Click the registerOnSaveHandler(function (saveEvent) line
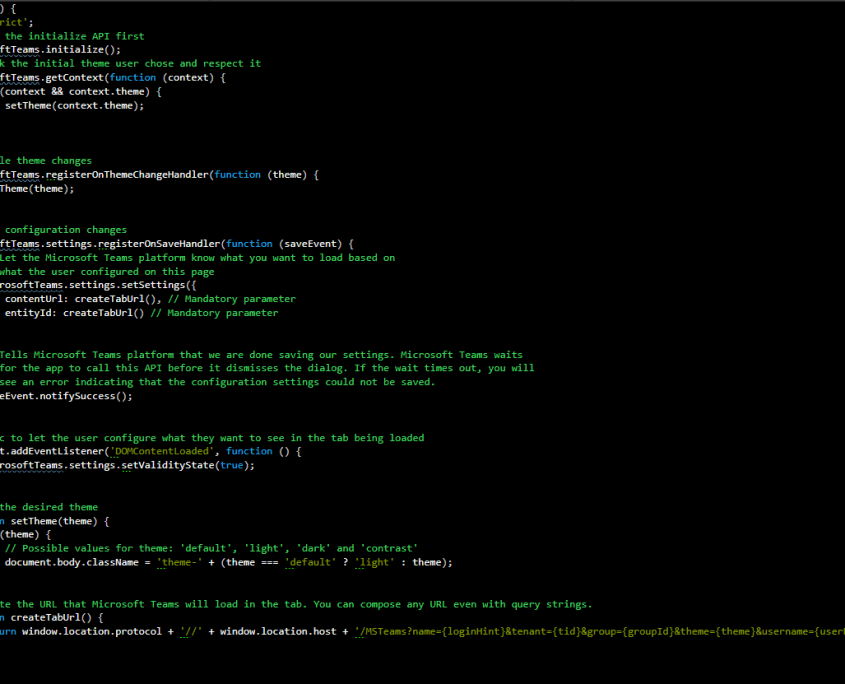The height and width of the screenshot is (684, 845). pos(177,244)
